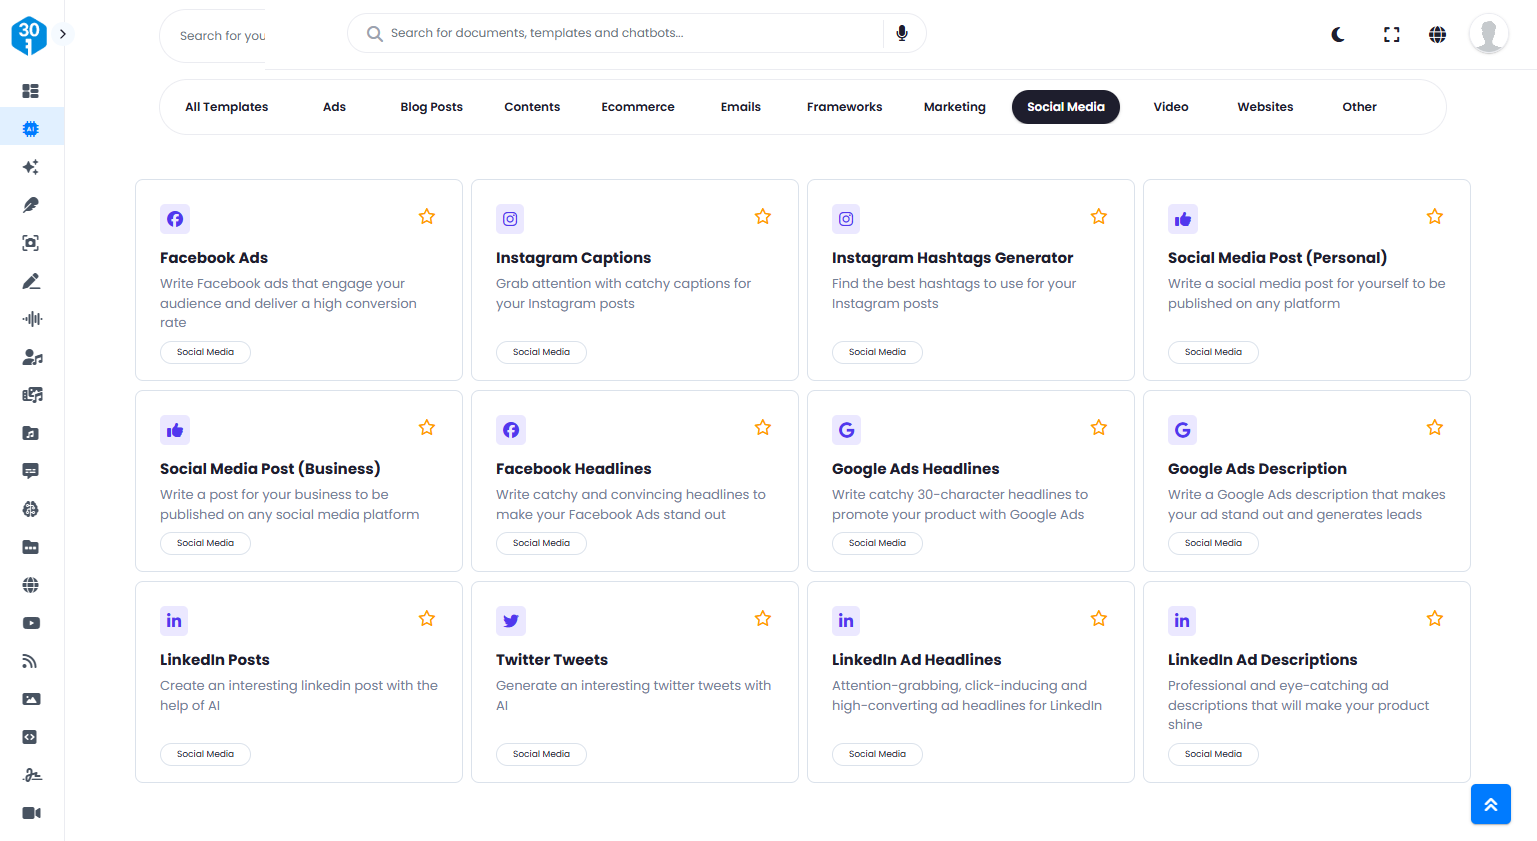Open the Other tab

coord(1359,107)
